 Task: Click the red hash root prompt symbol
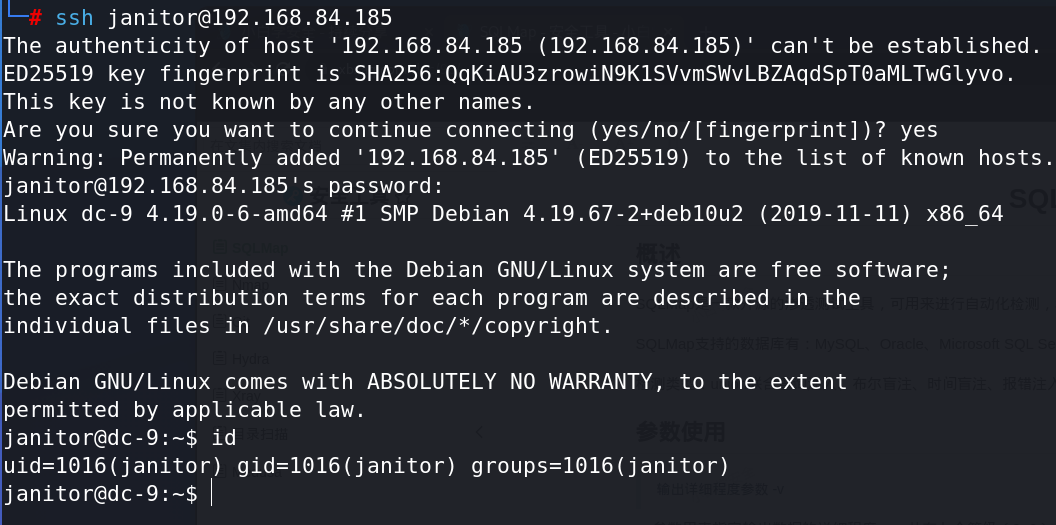click(36, 18)
